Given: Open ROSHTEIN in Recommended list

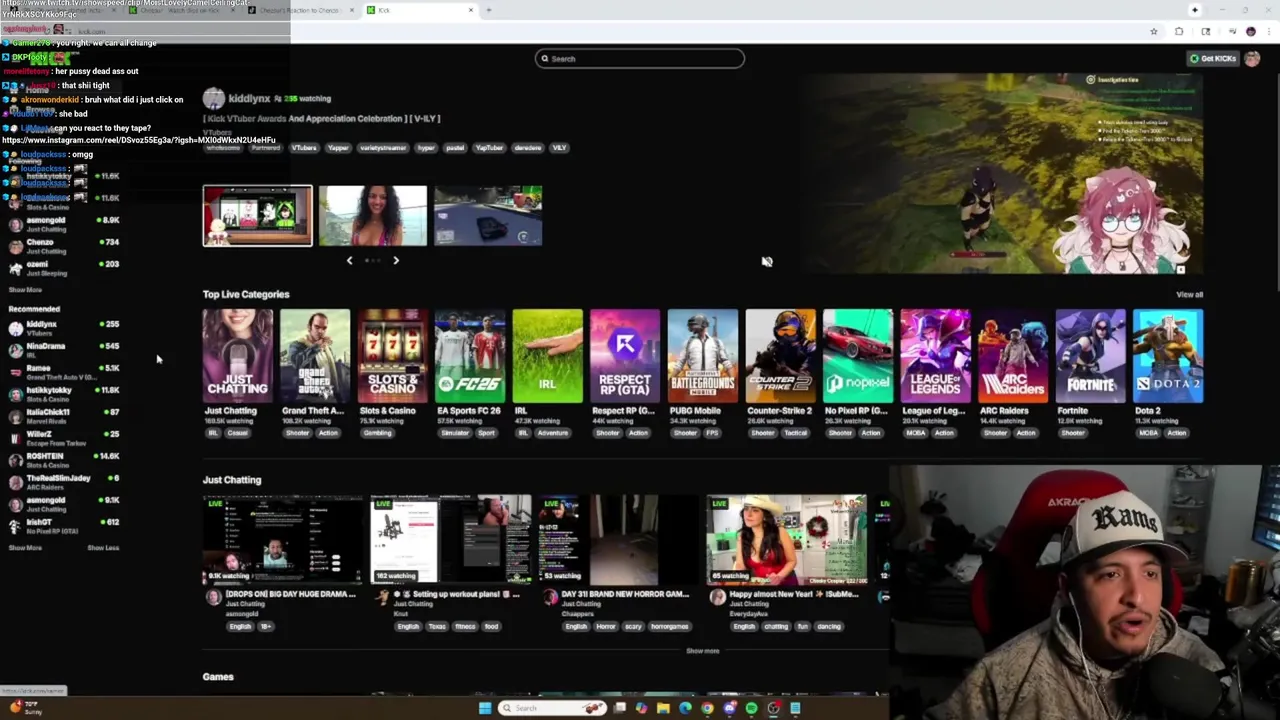Looking at the screenshot, I should click(65, 459).
